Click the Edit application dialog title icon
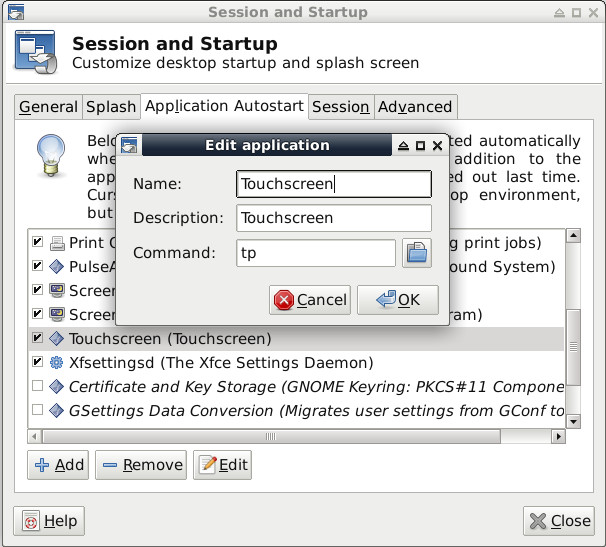The height and width of the screenshot is (547, 606). pyautogui.click(x=128, y=146)
